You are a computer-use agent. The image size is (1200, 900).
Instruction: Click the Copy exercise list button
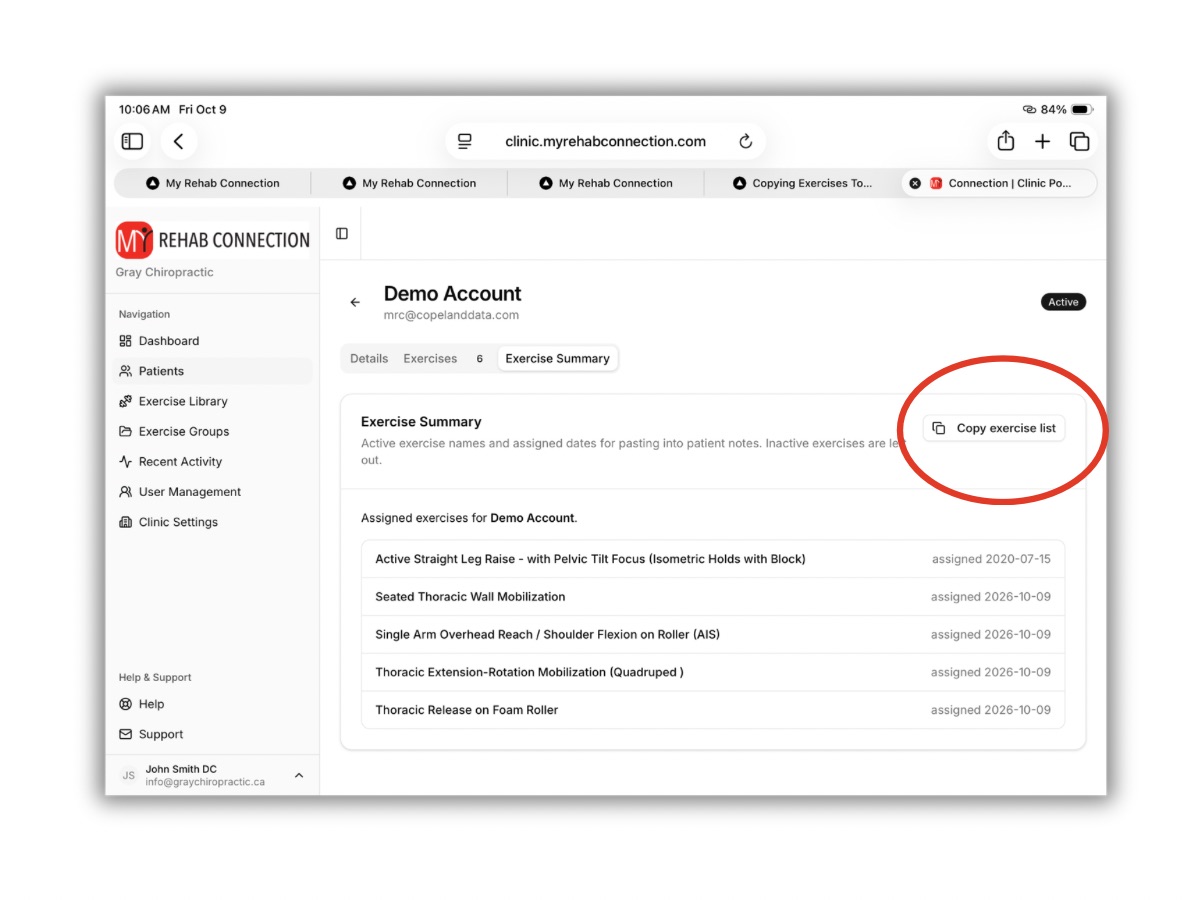pos(994,428)
